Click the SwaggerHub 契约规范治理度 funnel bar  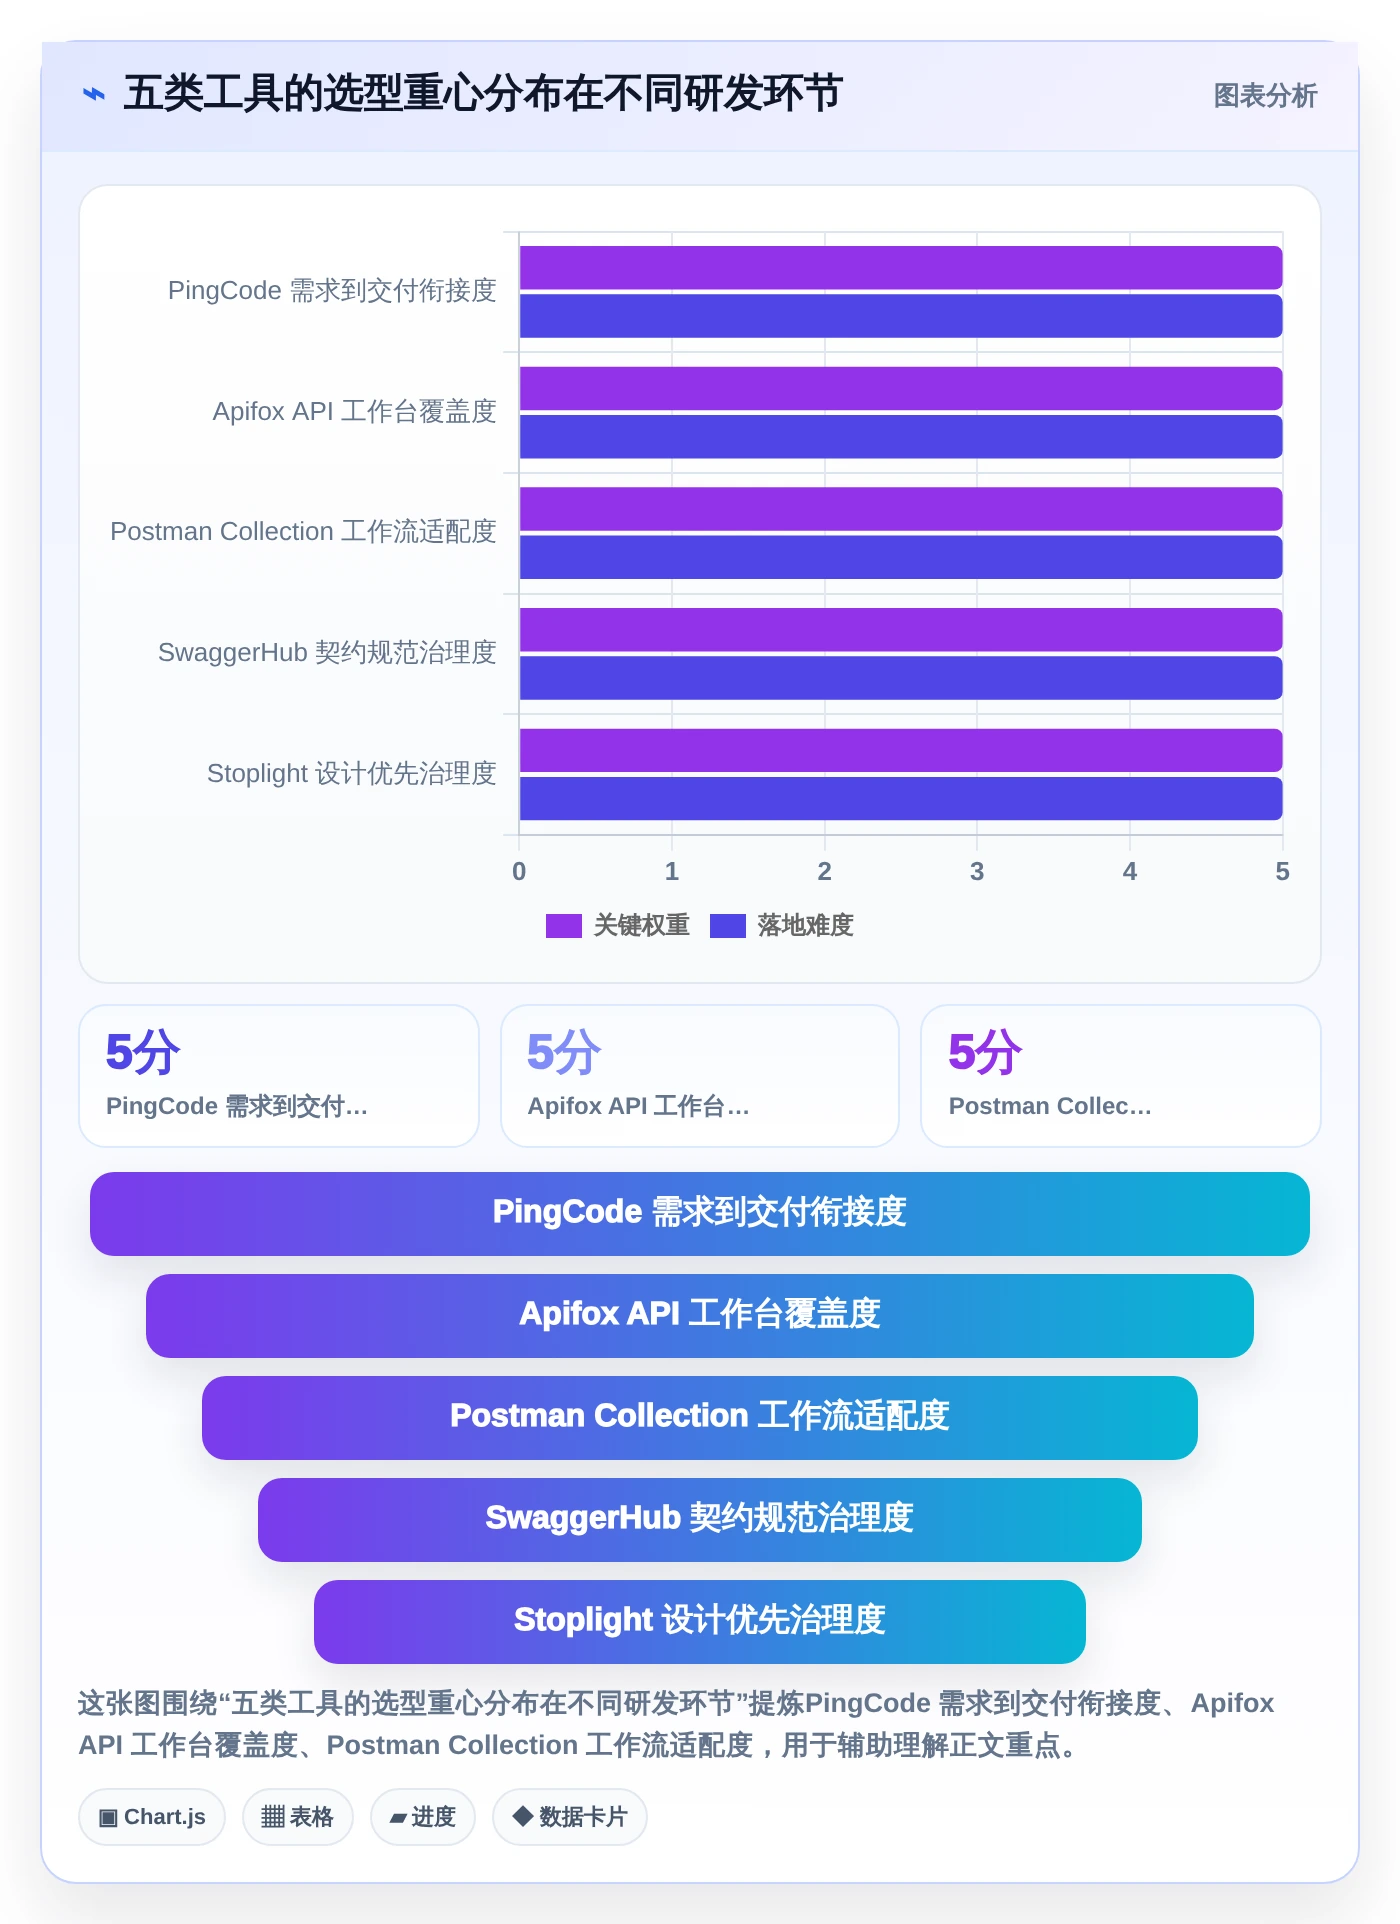pos(700,1520)
